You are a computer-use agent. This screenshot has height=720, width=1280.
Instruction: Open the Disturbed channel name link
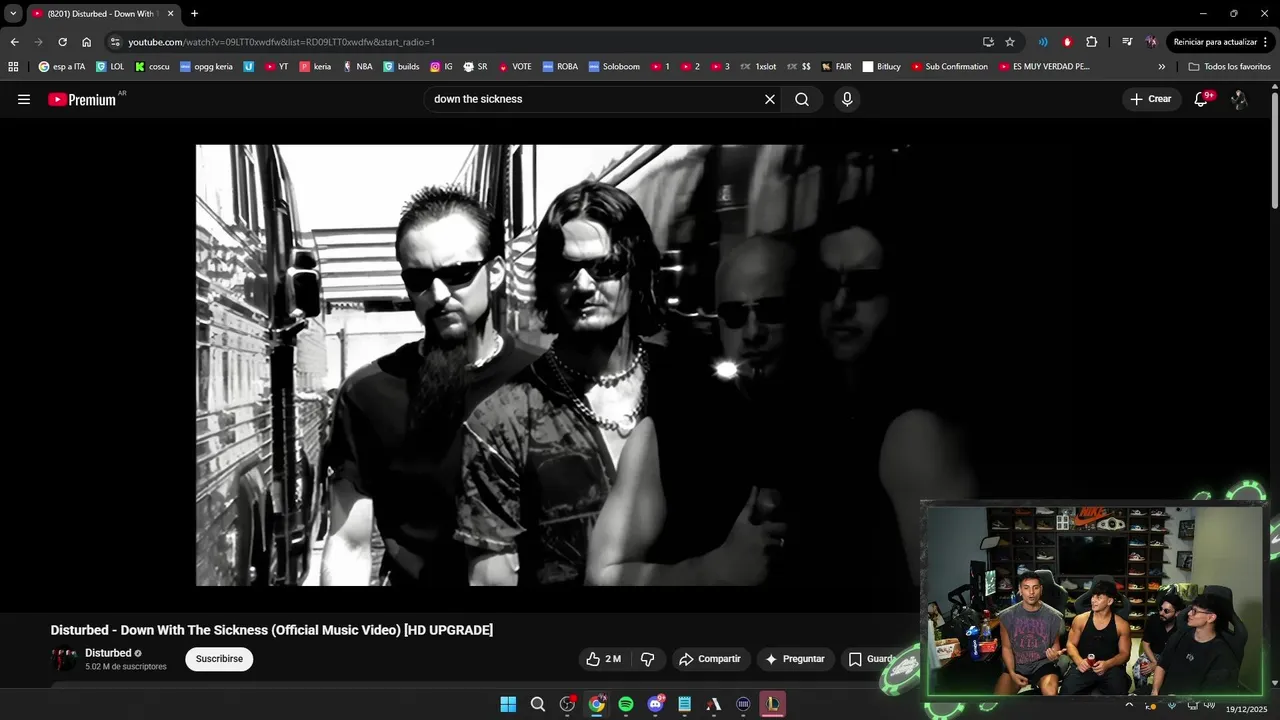pos(108,653)
